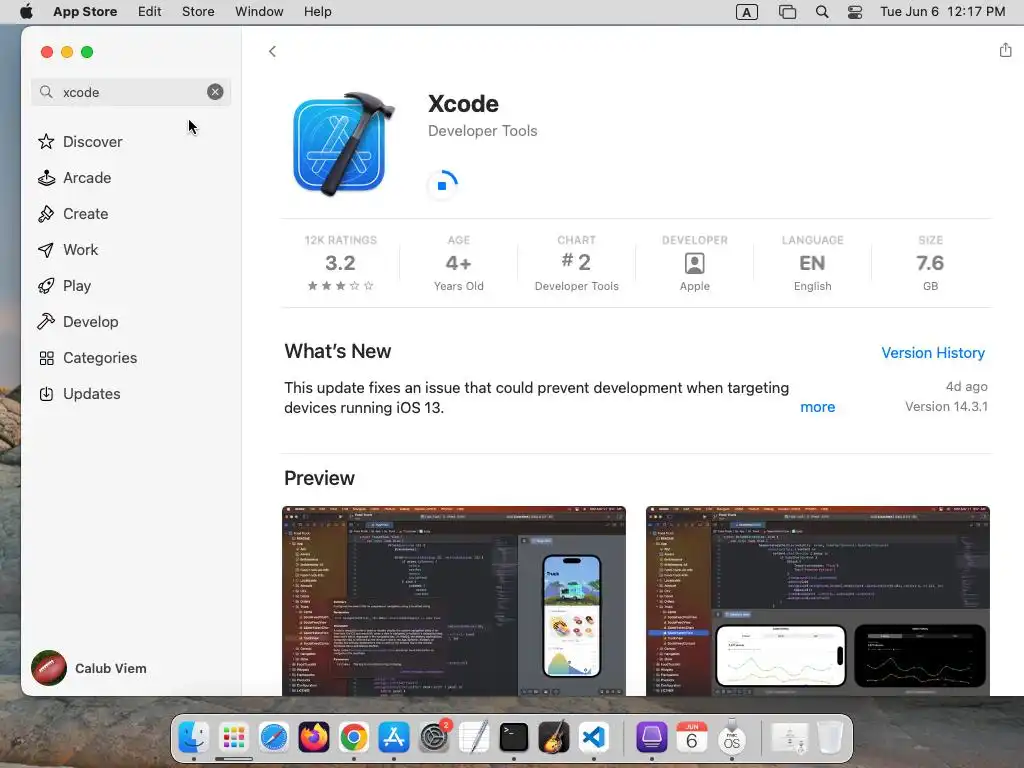This screenshot has width=1024, height=768.
Task: Open the purple app icon in Dock
Action: tap(651, 737)
